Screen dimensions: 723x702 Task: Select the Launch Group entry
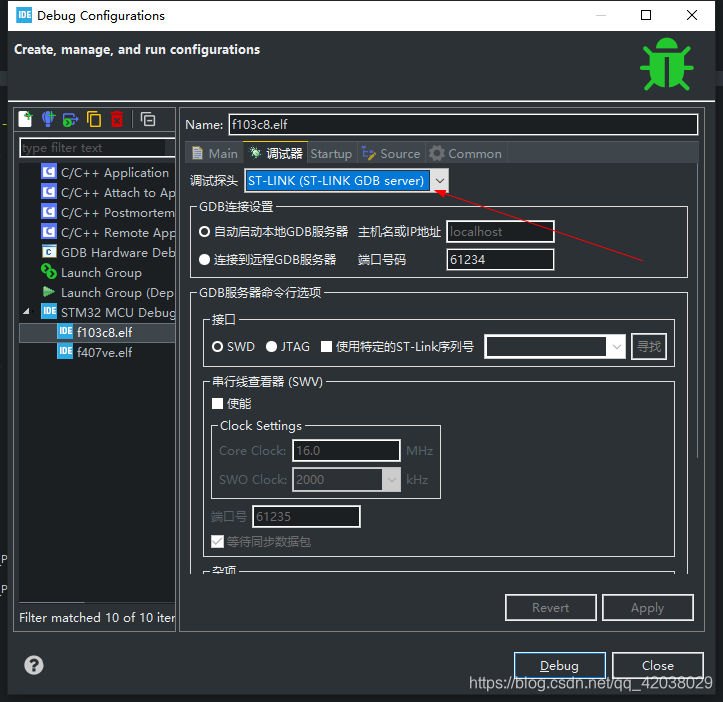click(91, 273)
